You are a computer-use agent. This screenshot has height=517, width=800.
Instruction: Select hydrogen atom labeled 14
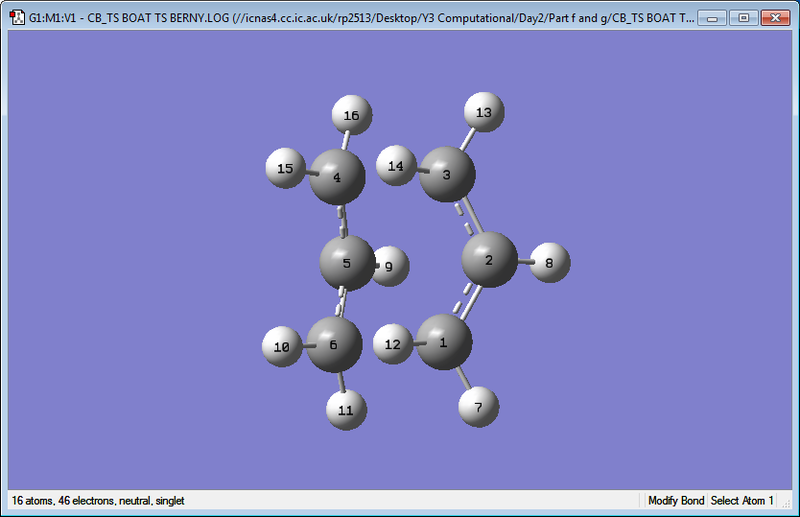(x=396, y=165)
